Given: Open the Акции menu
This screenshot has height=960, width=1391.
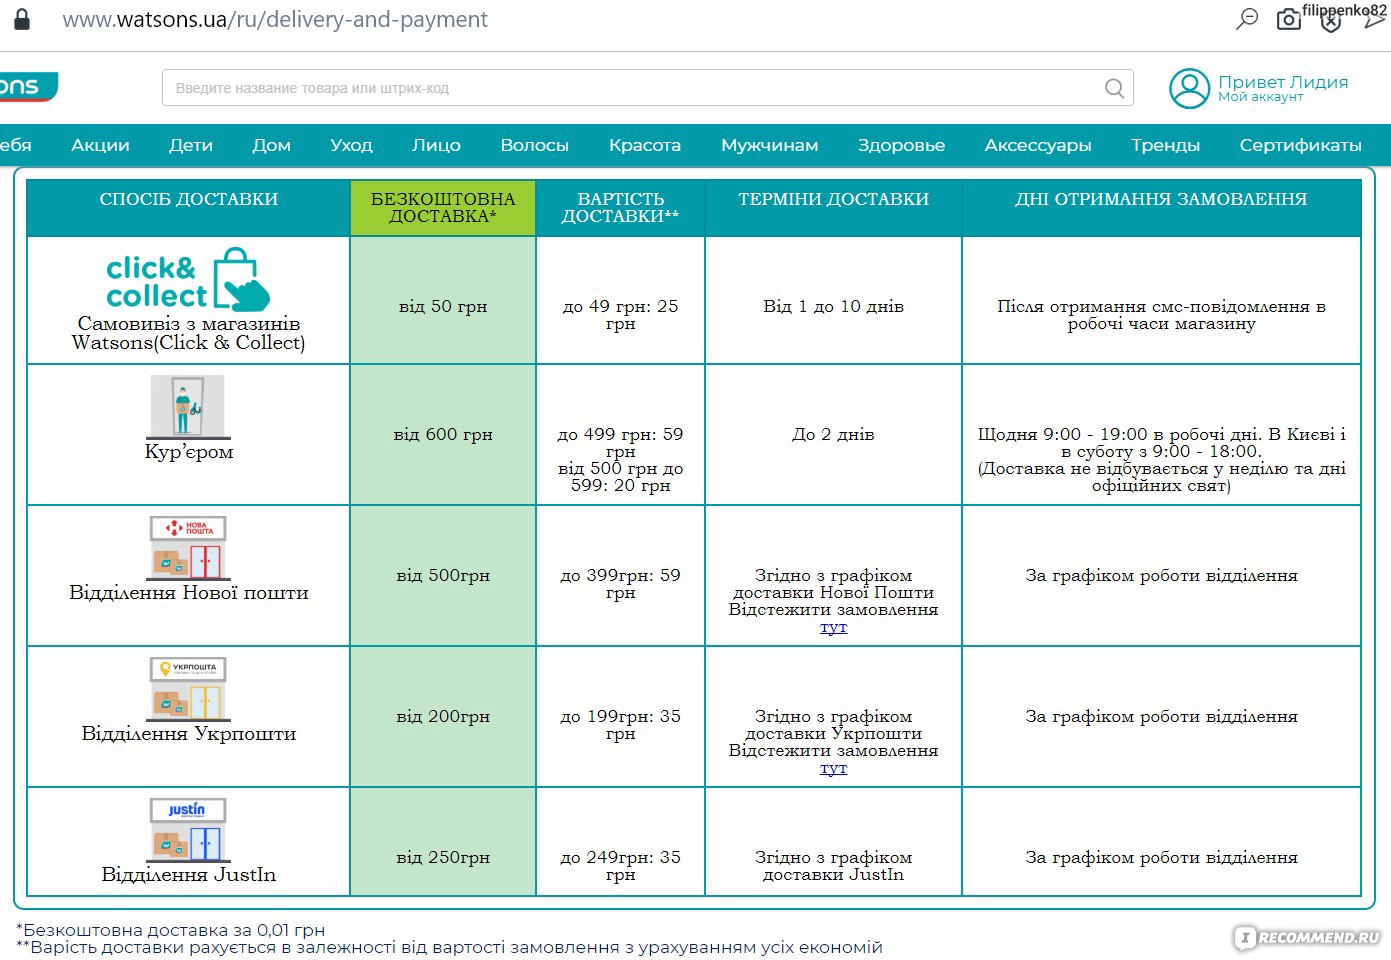Looking at the screenshot, I should [x=100, y=145].
